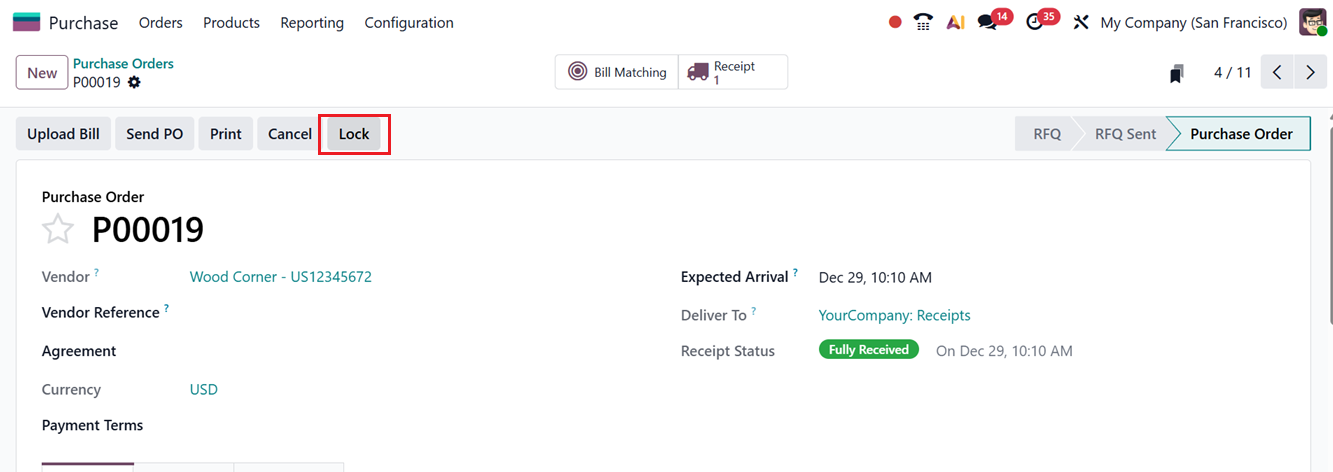Open the Receipt smart button
Viewport: 1333px width, 472px height.
(732, 72)
